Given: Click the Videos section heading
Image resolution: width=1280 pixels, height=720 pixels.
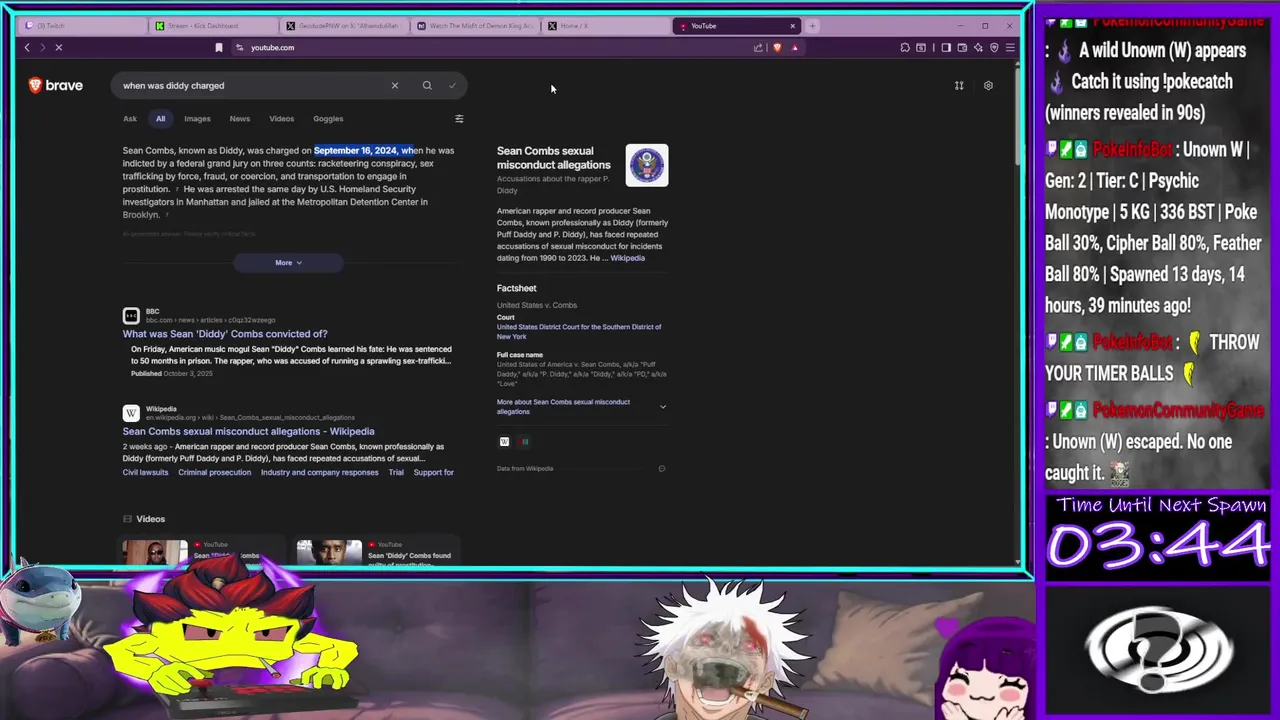Looking at the screenshot, I should tap(150, 519).
